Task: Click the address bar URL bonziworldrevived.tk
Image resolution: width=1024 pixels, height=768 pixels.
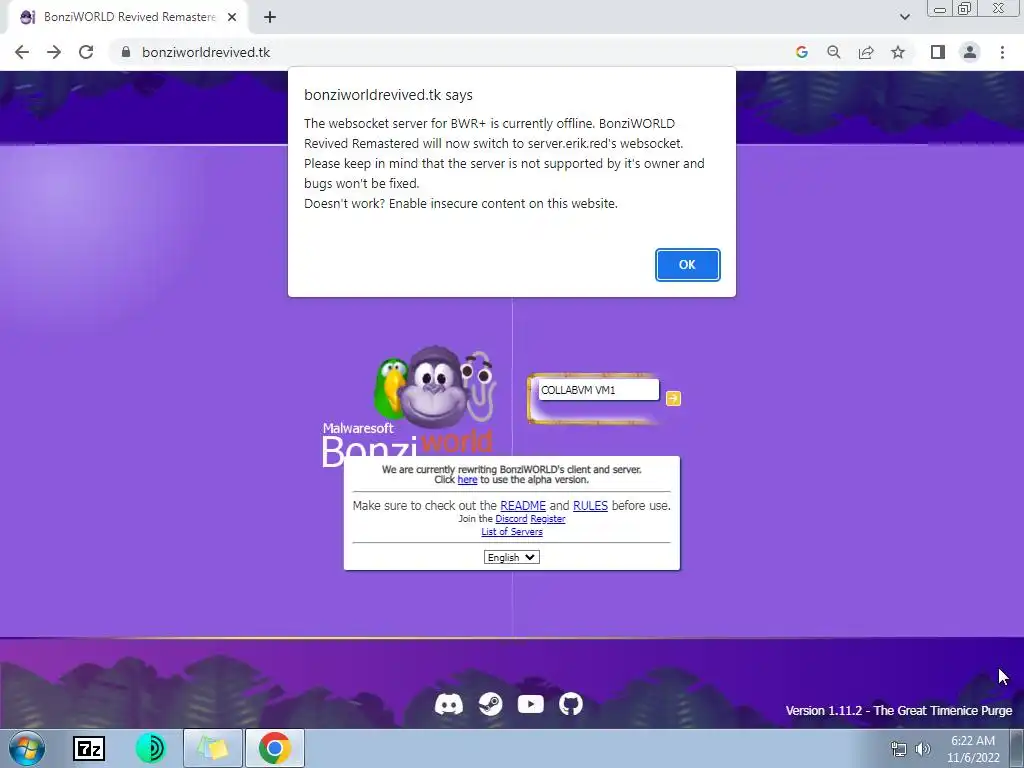Action: pyautogui.click(x=206, y=52)
